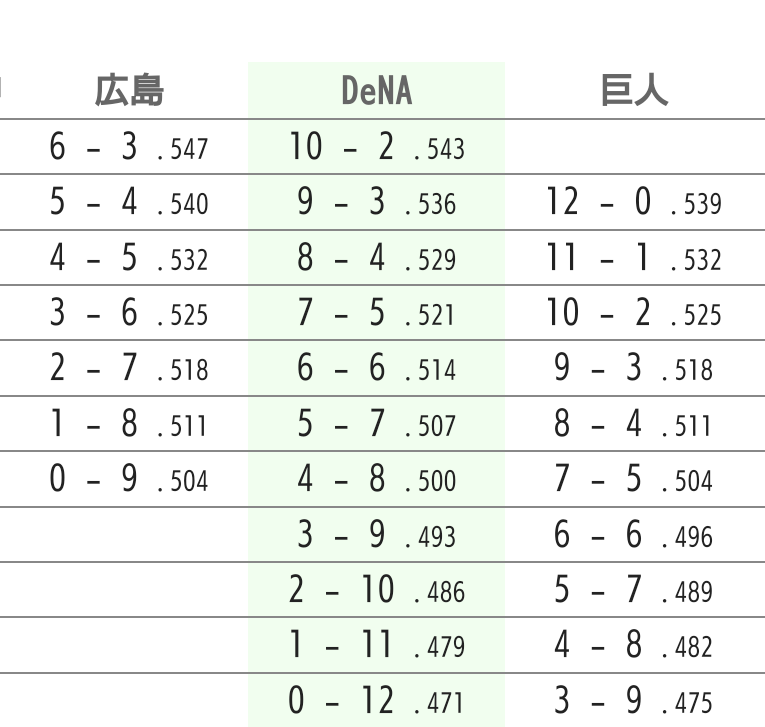
Task: Select the 巨人 column header
Action: 634,91
